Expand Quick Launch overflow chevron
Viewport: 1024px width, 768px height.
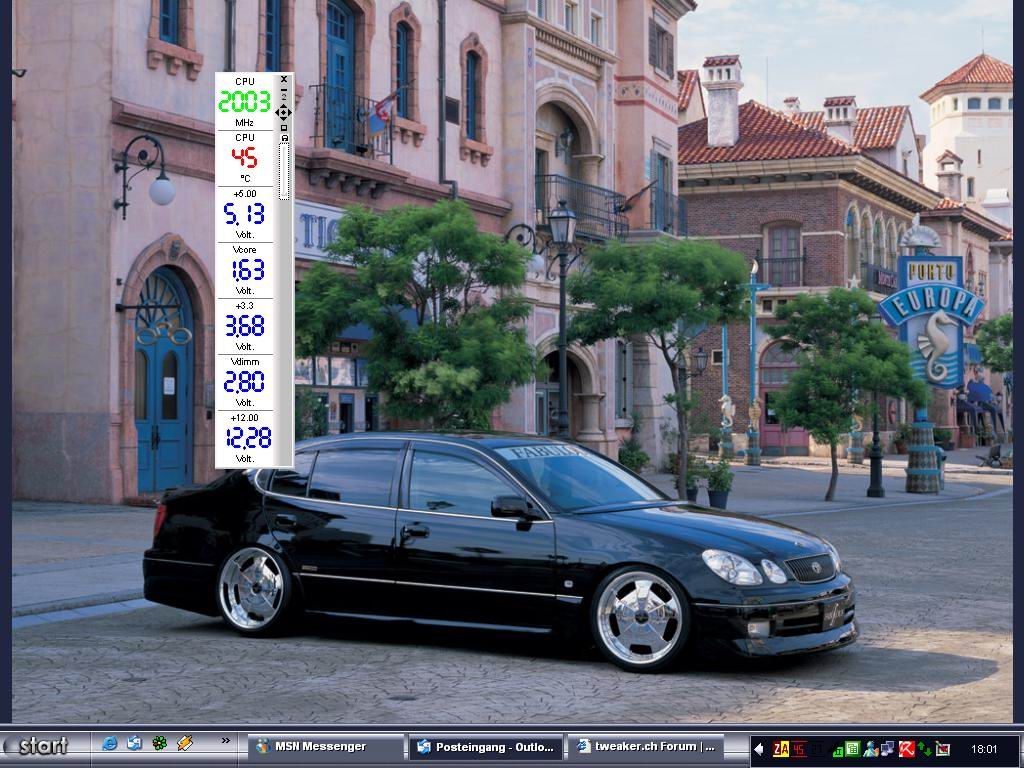pos(225,741)
